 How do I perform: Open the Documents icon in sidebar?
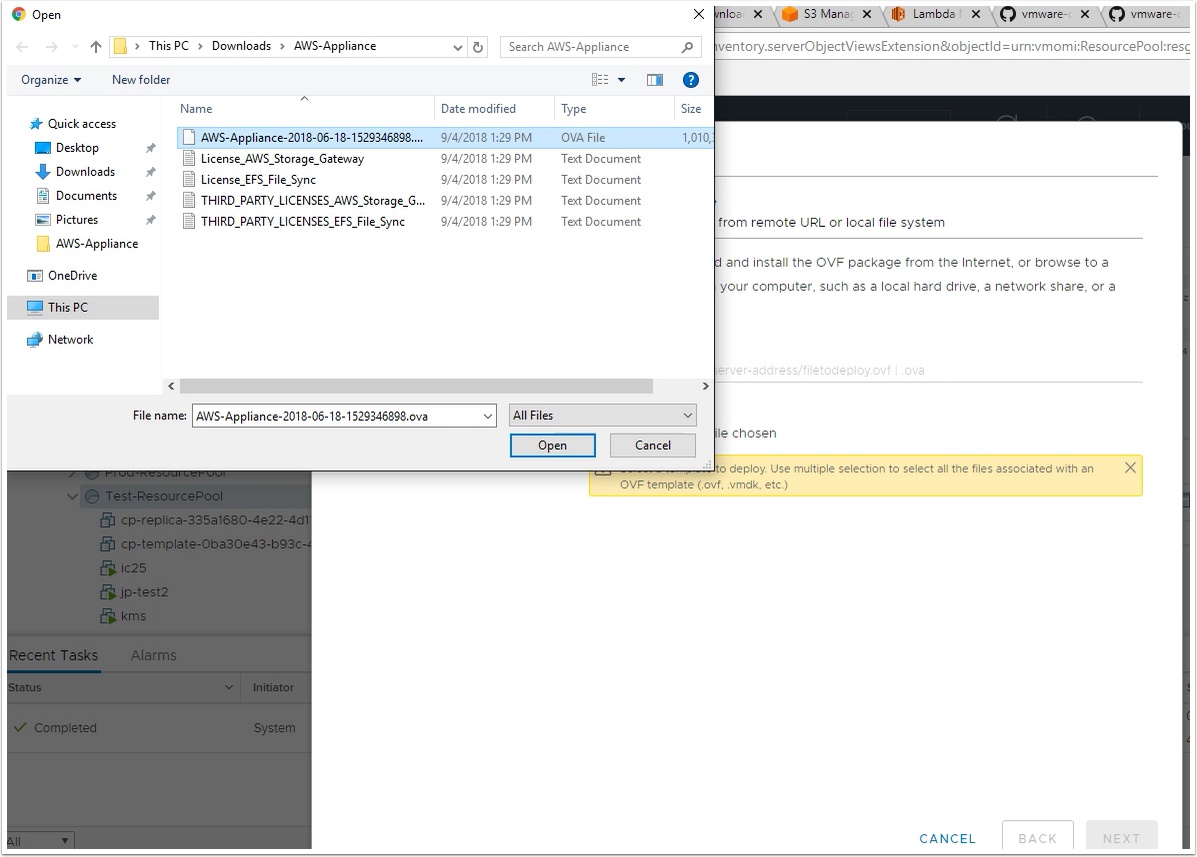[43, 195]
